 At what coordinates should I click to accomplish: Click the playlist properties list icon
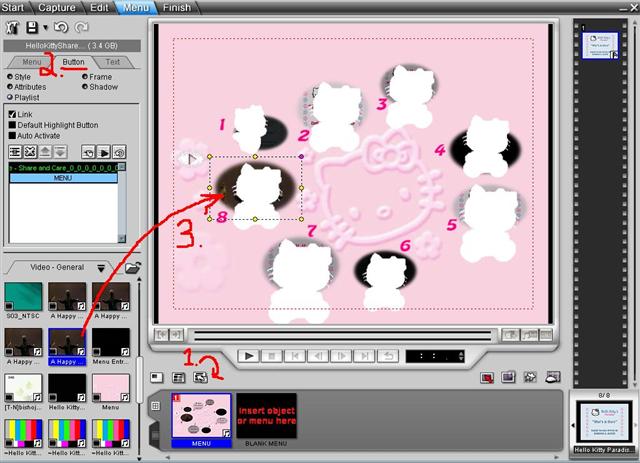(15, 152)
